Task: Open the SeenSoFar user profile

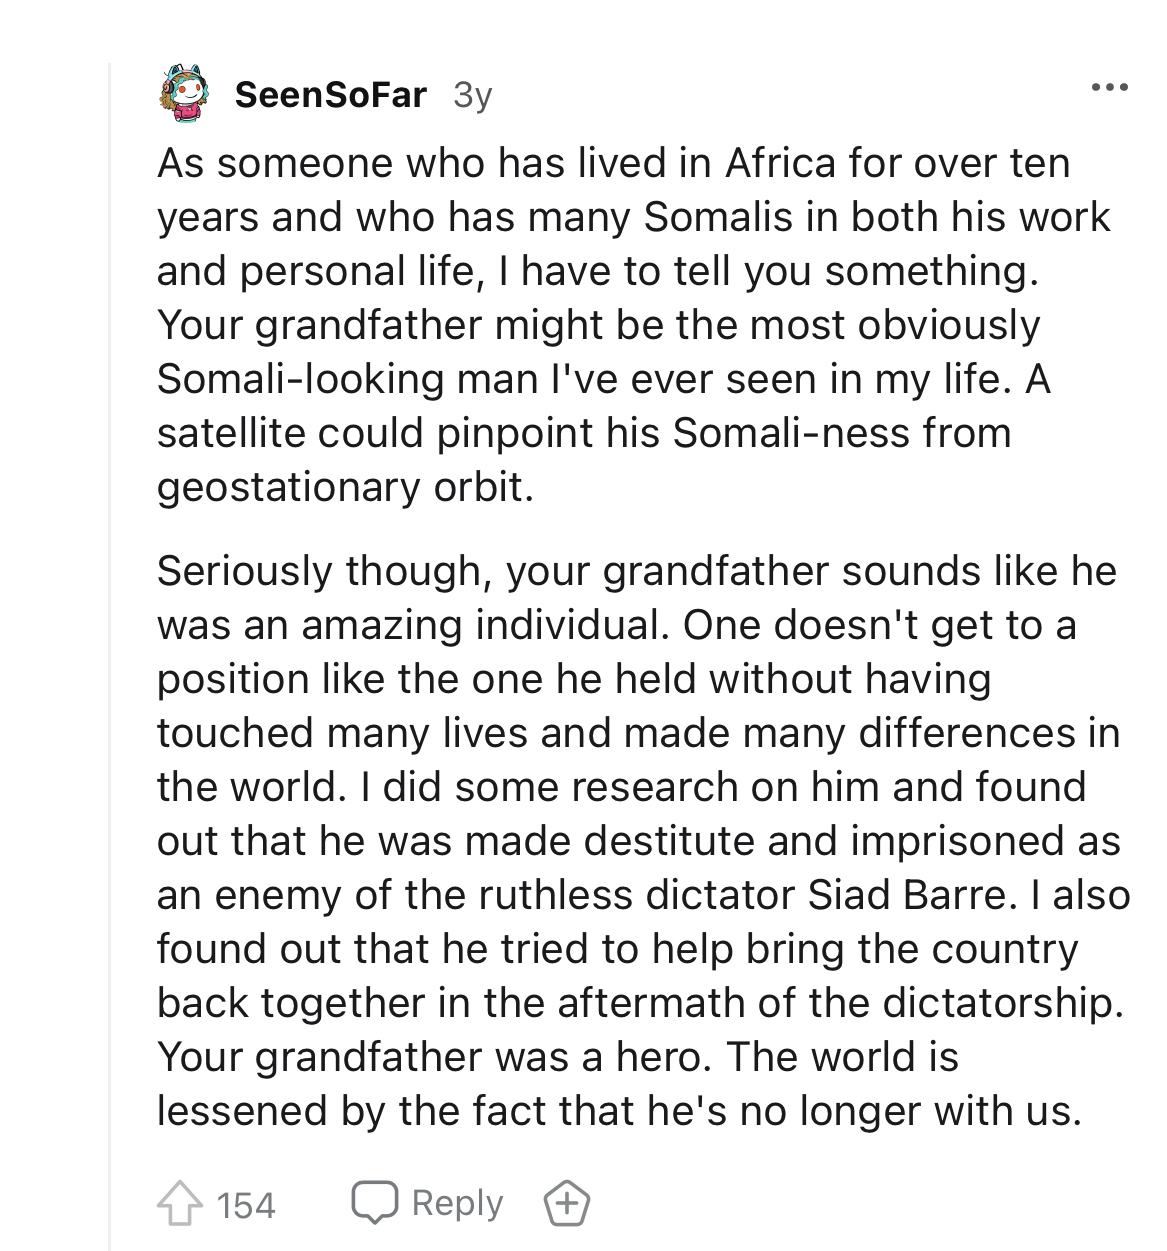Action: coord(331,95)
